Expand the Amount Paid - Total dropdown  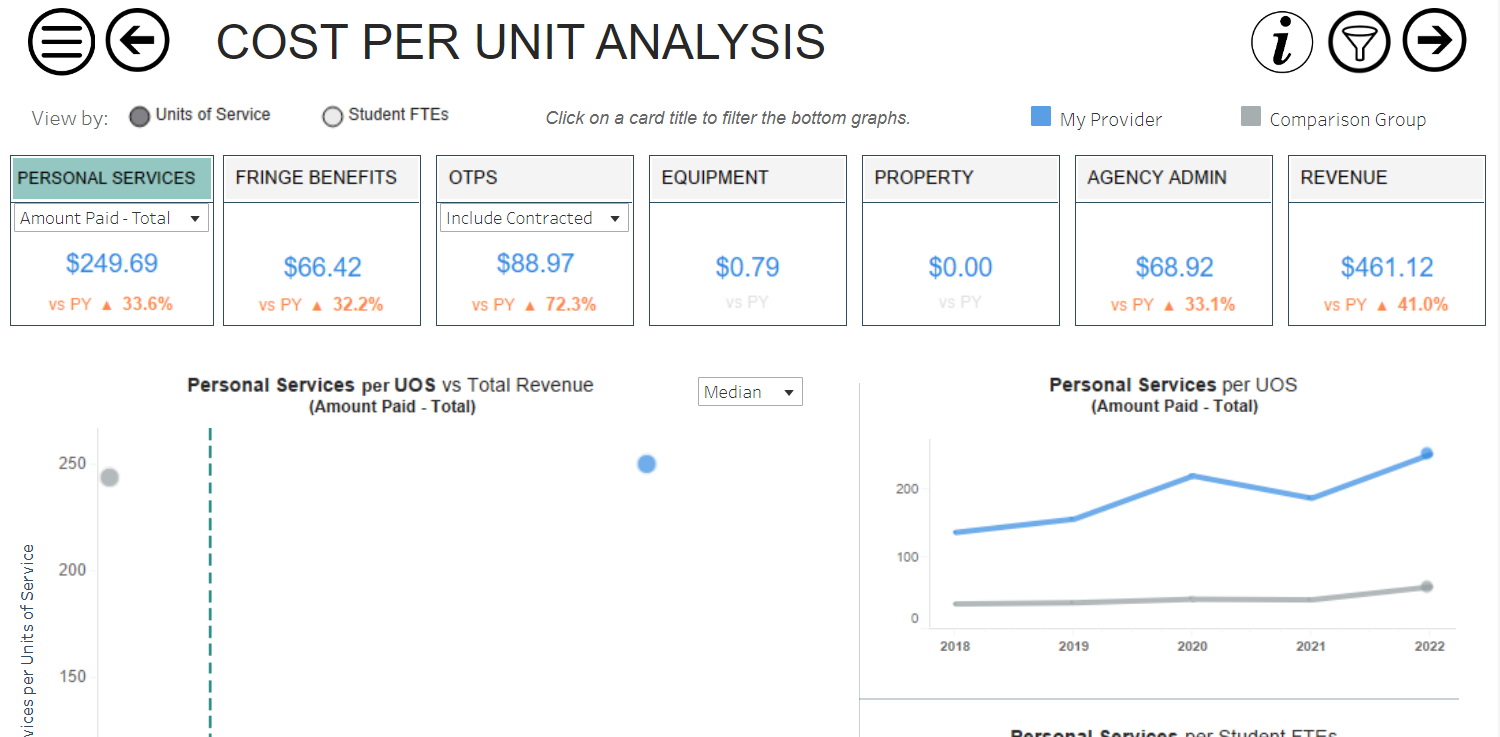(111, 218)
